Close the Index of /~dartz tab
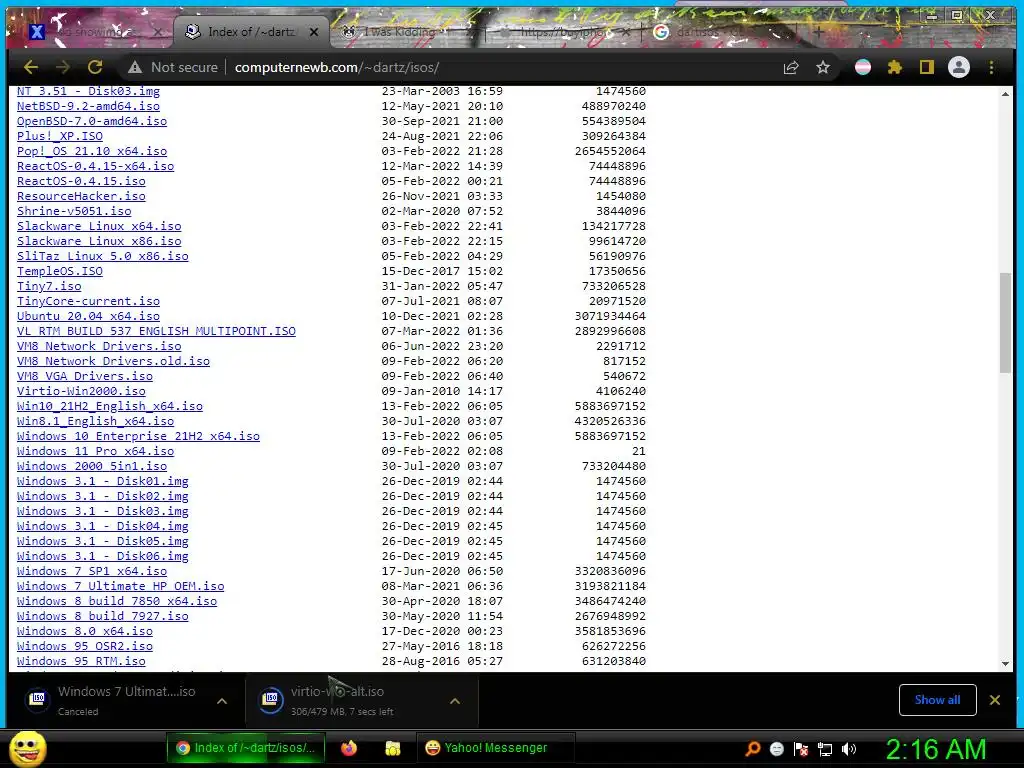 click(x=314, y=31)
